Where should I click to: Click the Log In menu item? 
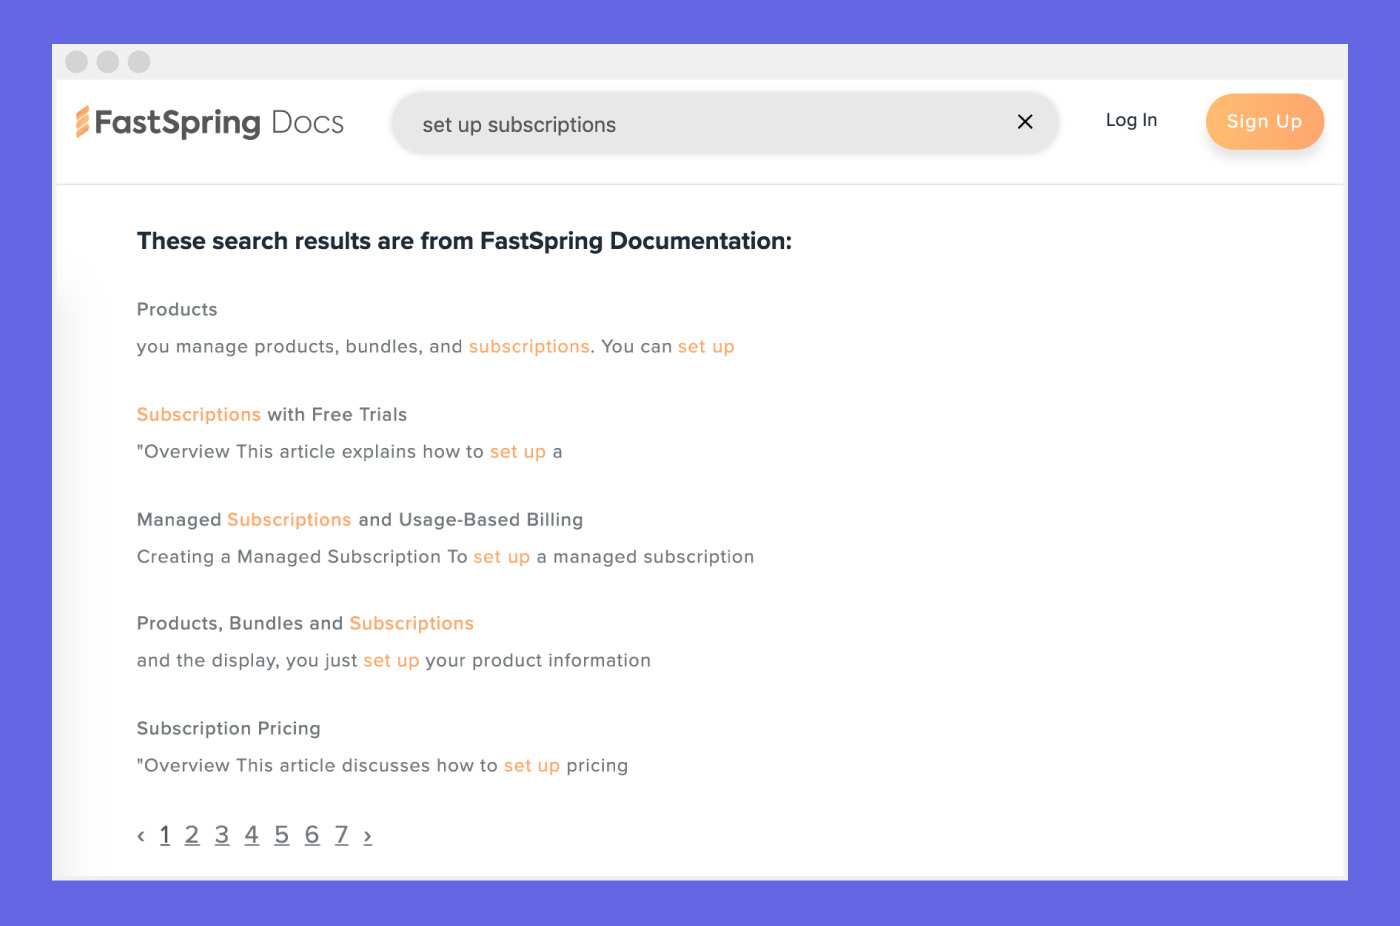(1131, 120)
